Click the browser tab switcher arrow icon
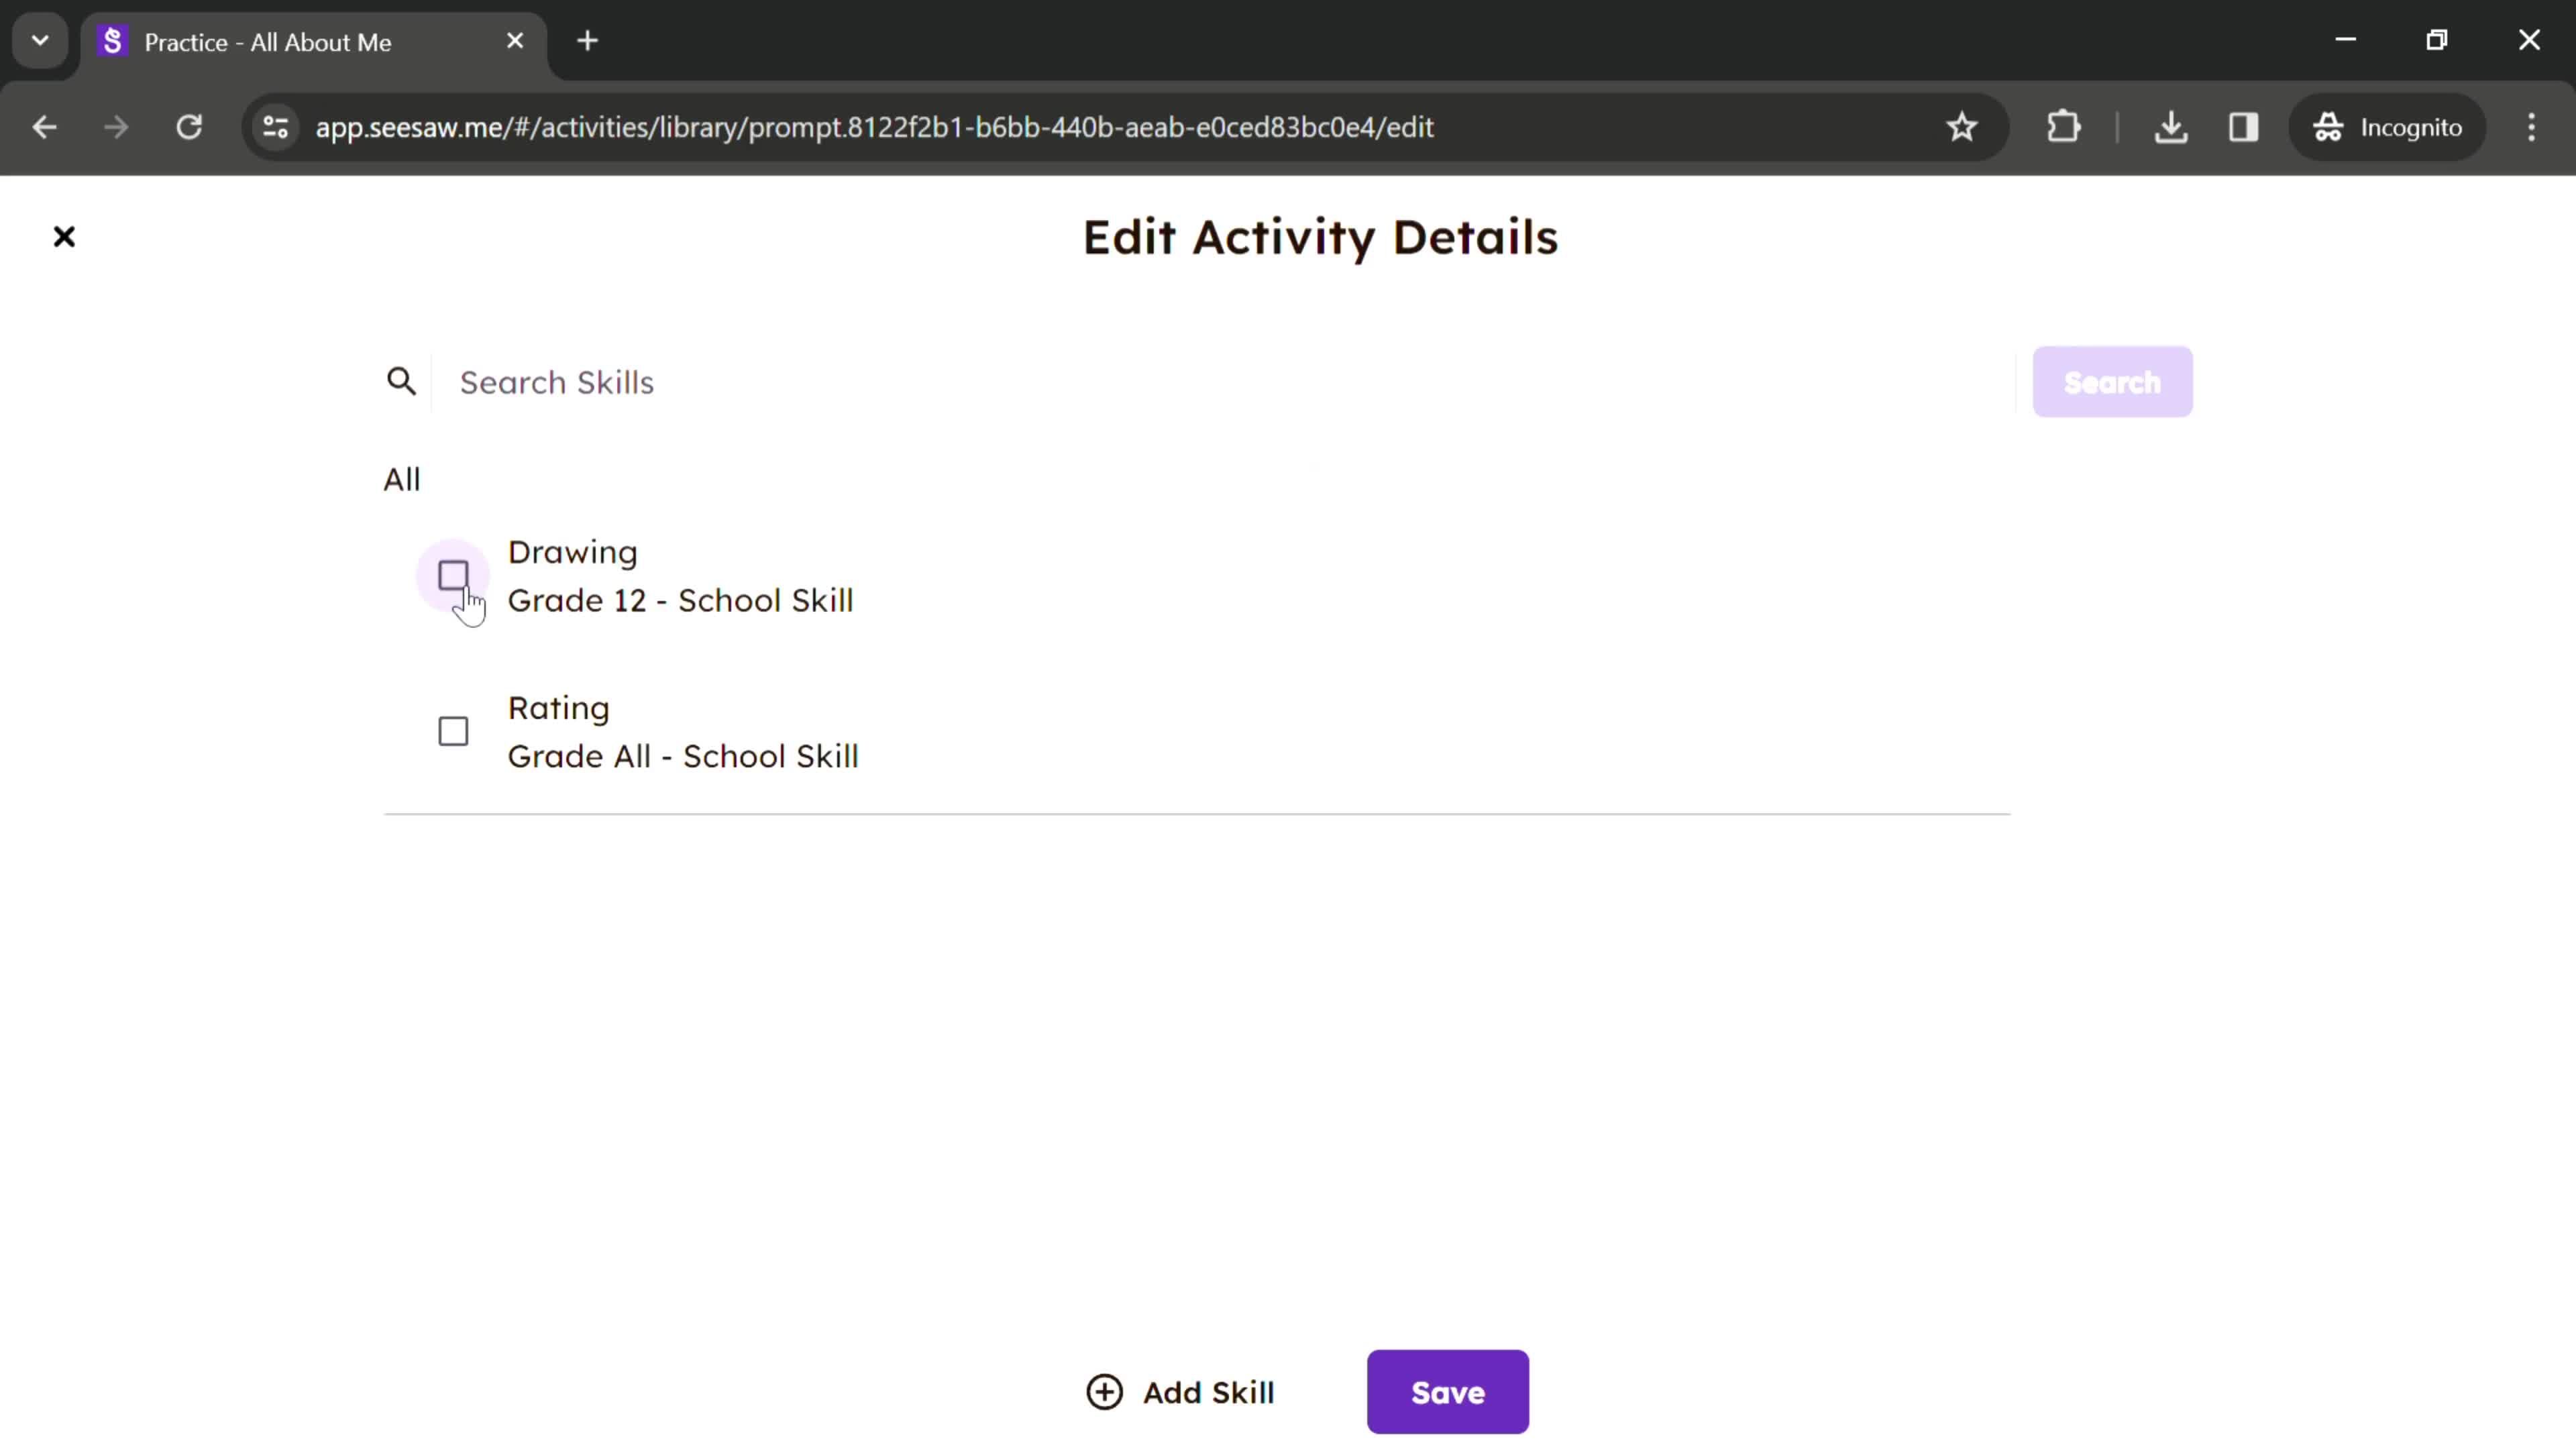 click(39, 39)
